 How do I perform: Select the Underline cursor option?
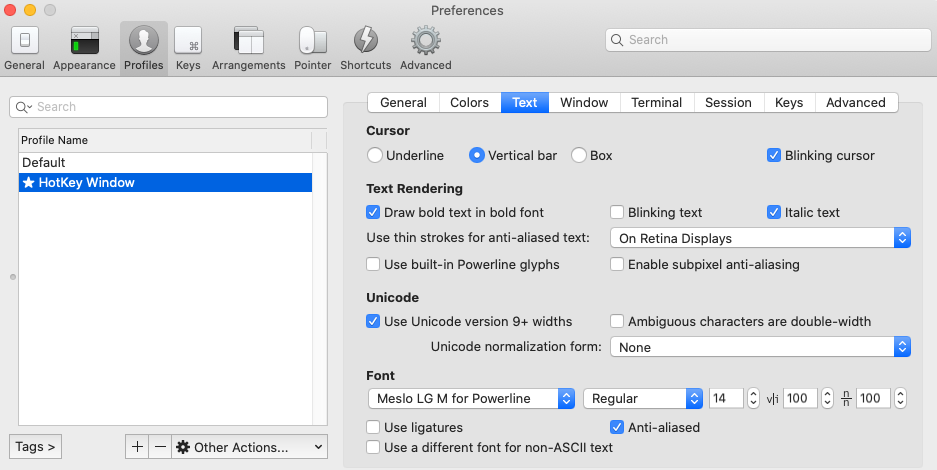coord(375,155)
